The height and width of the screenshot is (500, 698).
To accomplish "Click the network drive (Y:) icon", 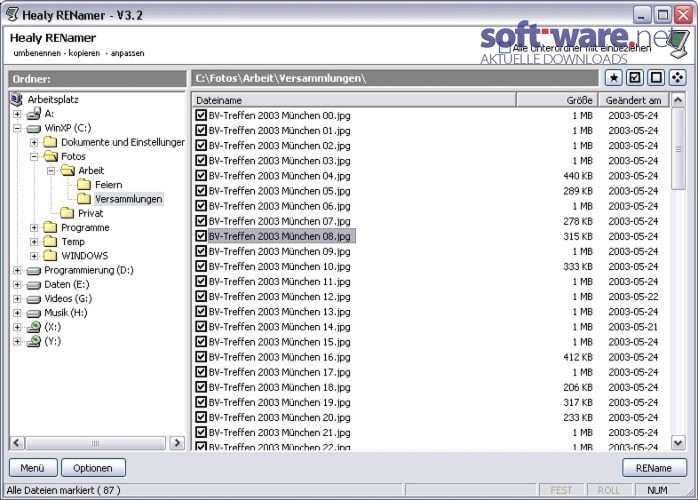I will point(34,341).
